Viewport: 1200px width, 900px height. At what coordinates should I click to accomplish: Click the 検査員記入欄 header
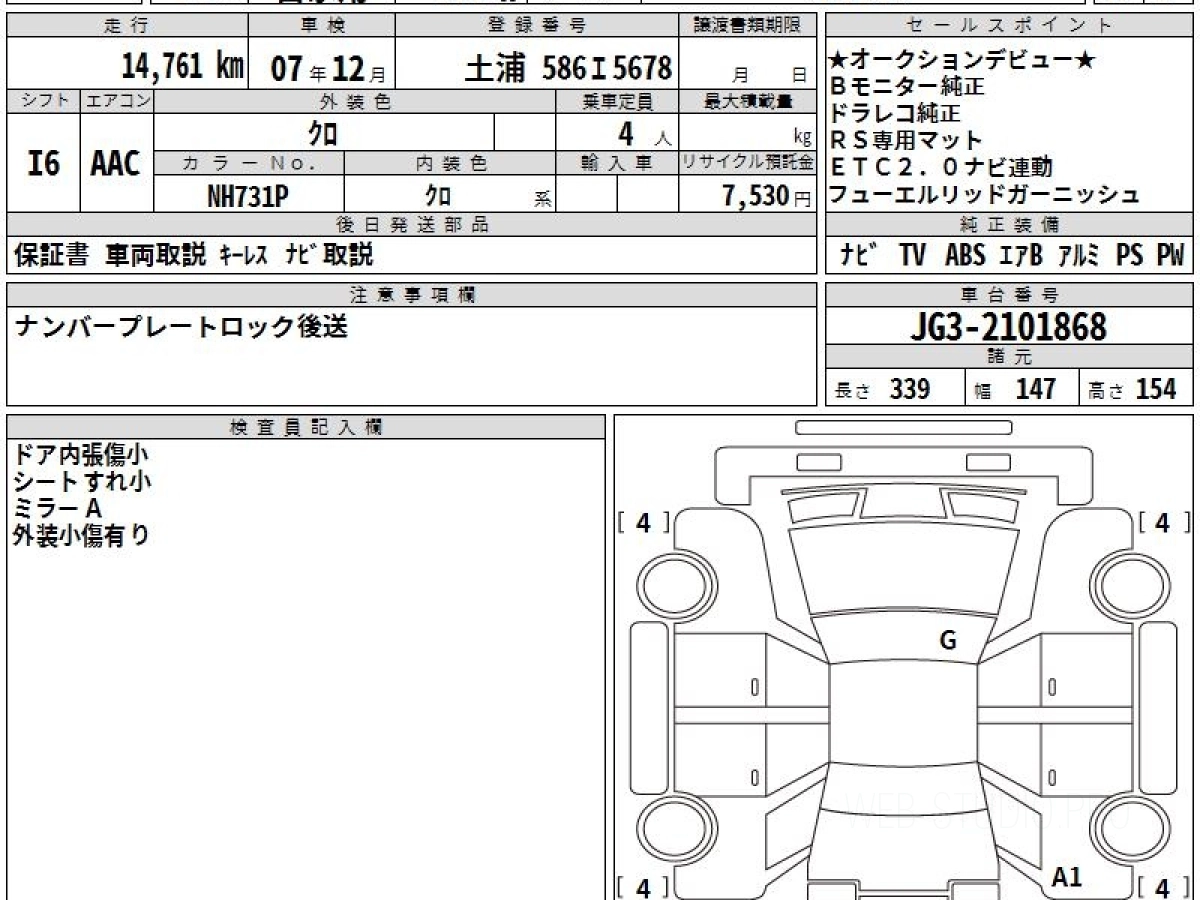coord(306,427)
